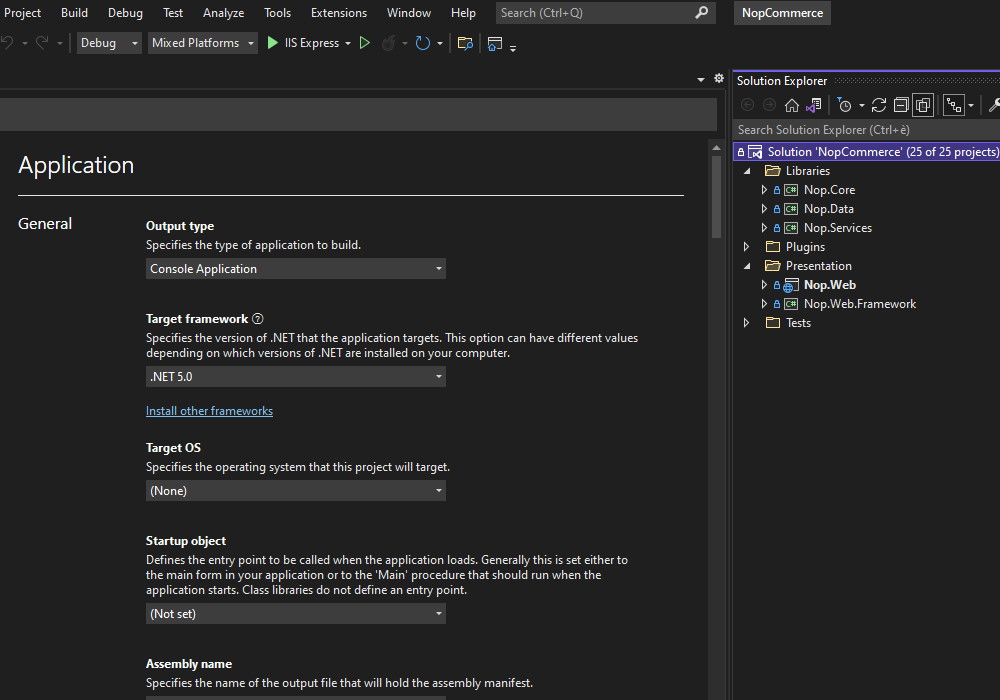The width and height of the screenshot is (1000, 700).
Task: Open the toolbar overflow options arrow
Action: tap(513, 48)
